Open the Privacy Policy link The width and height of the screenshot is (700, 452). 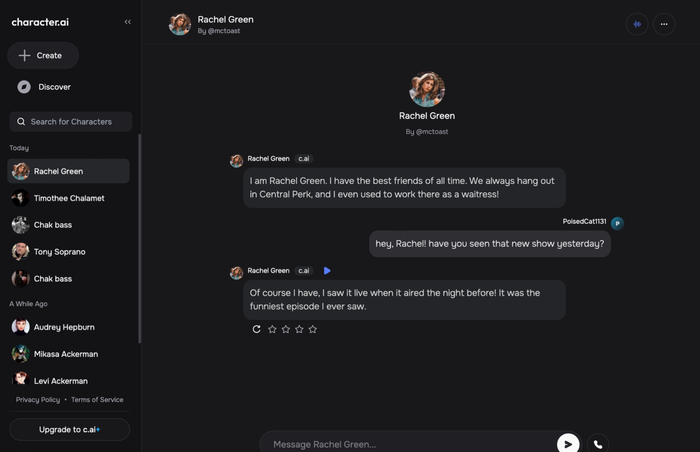pos(38,400)
